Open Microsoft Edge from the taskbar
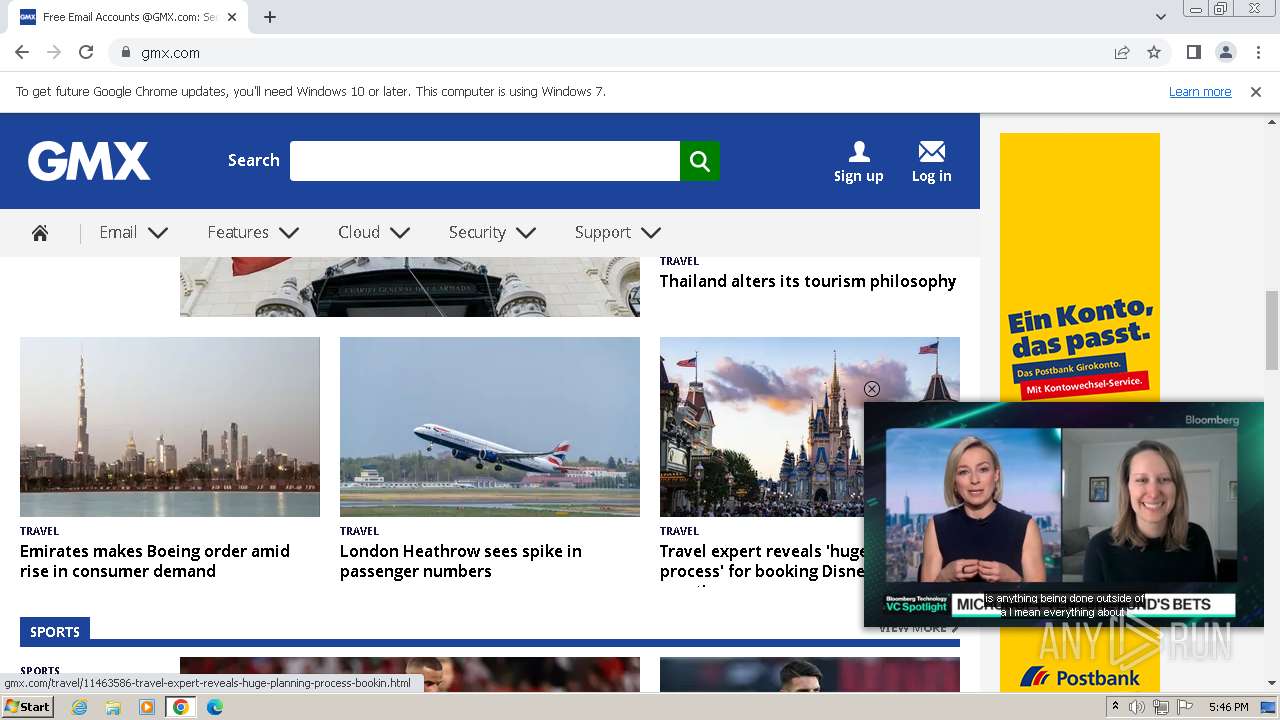Image resolution: width=1280 pixels, height=720 pixels. (x=215, y=707)
